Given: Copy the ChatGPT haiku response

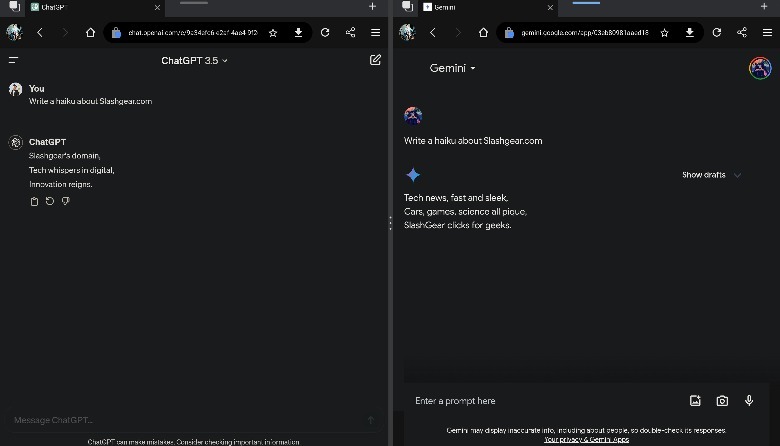Looking at the screenshot, I should point(34,202).
